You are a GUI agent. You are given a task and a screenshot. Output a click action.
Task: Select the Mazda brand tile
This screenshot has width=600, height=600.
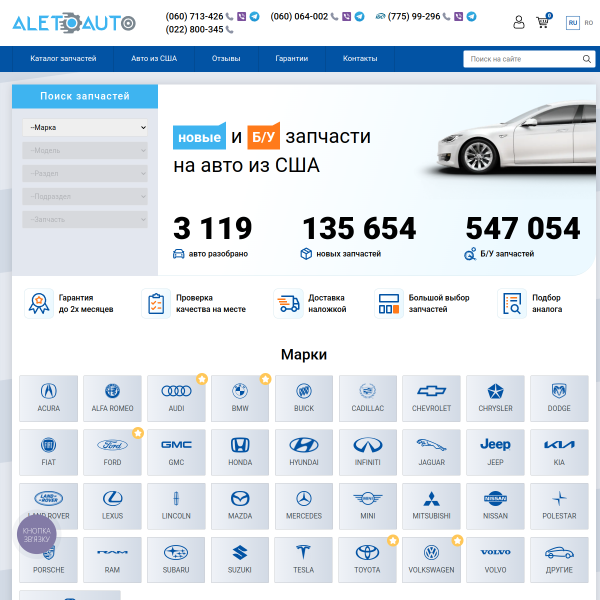click(x=240, y=506)
